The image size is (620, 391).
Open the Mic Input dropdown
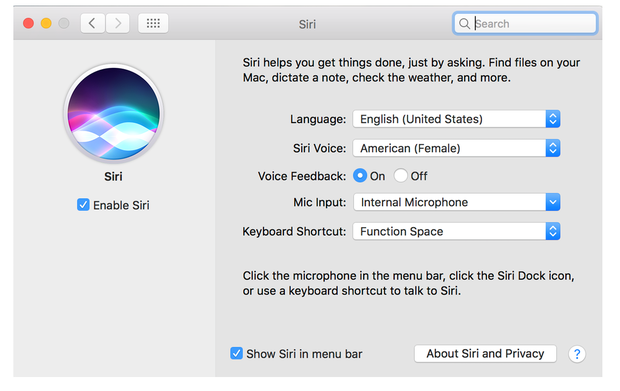pos(456,202)
